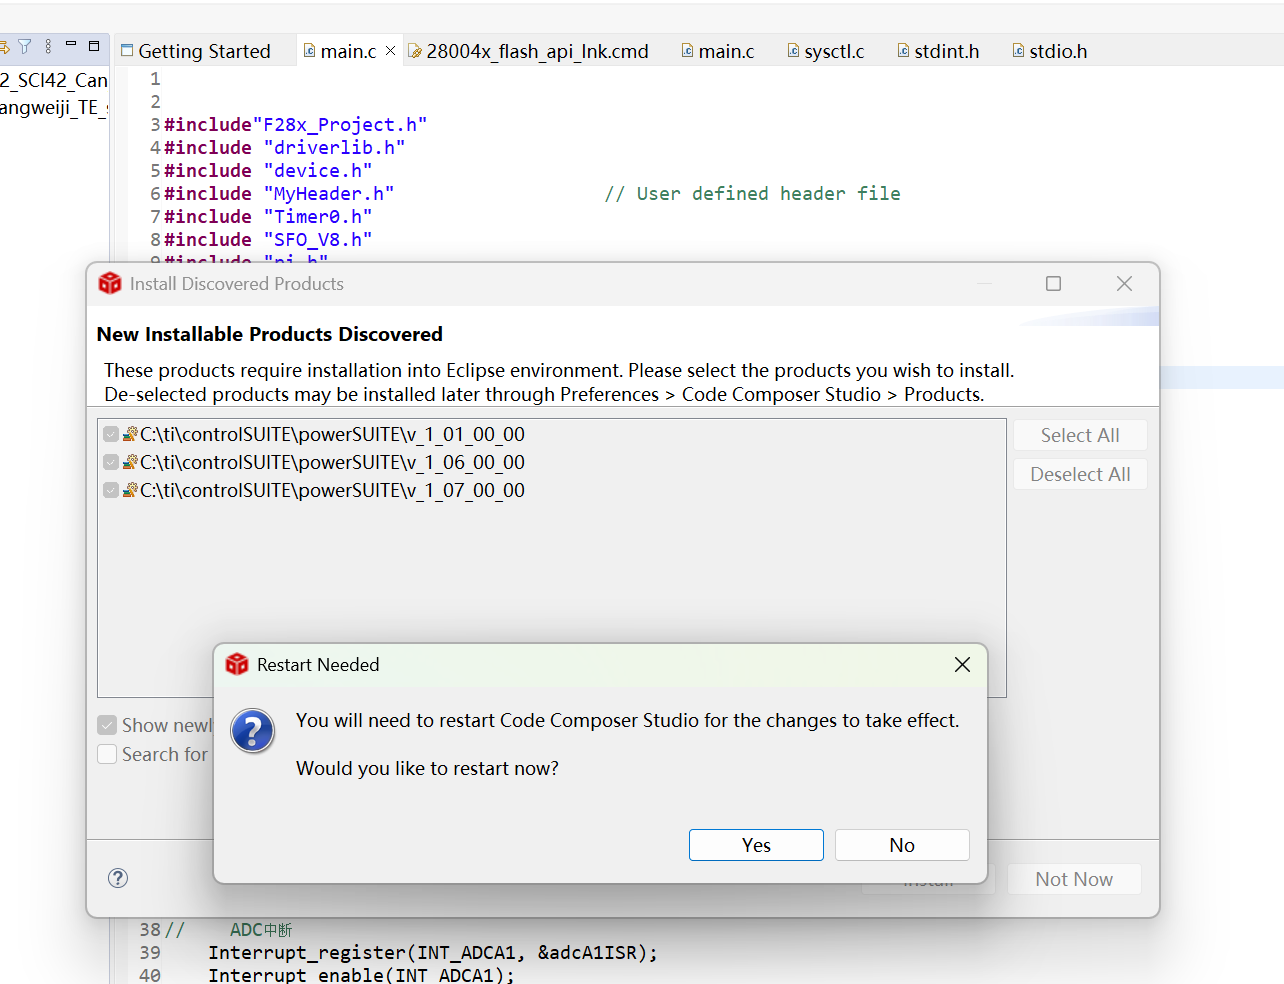Image resolution: width=1284 pixels, height=984 pixels.
Task: Click the Select All button
Action: pos(1080,435)
